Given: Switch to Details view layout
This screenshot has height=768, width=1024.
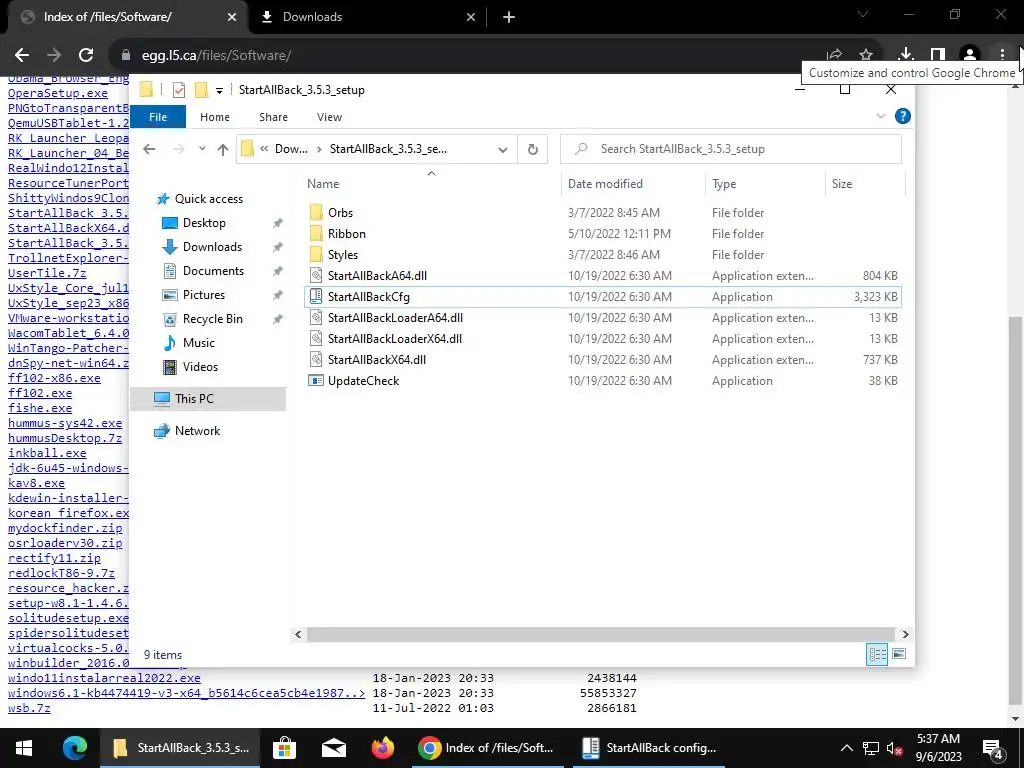Looking at the screenshot, I should click(x=877, y=654).
